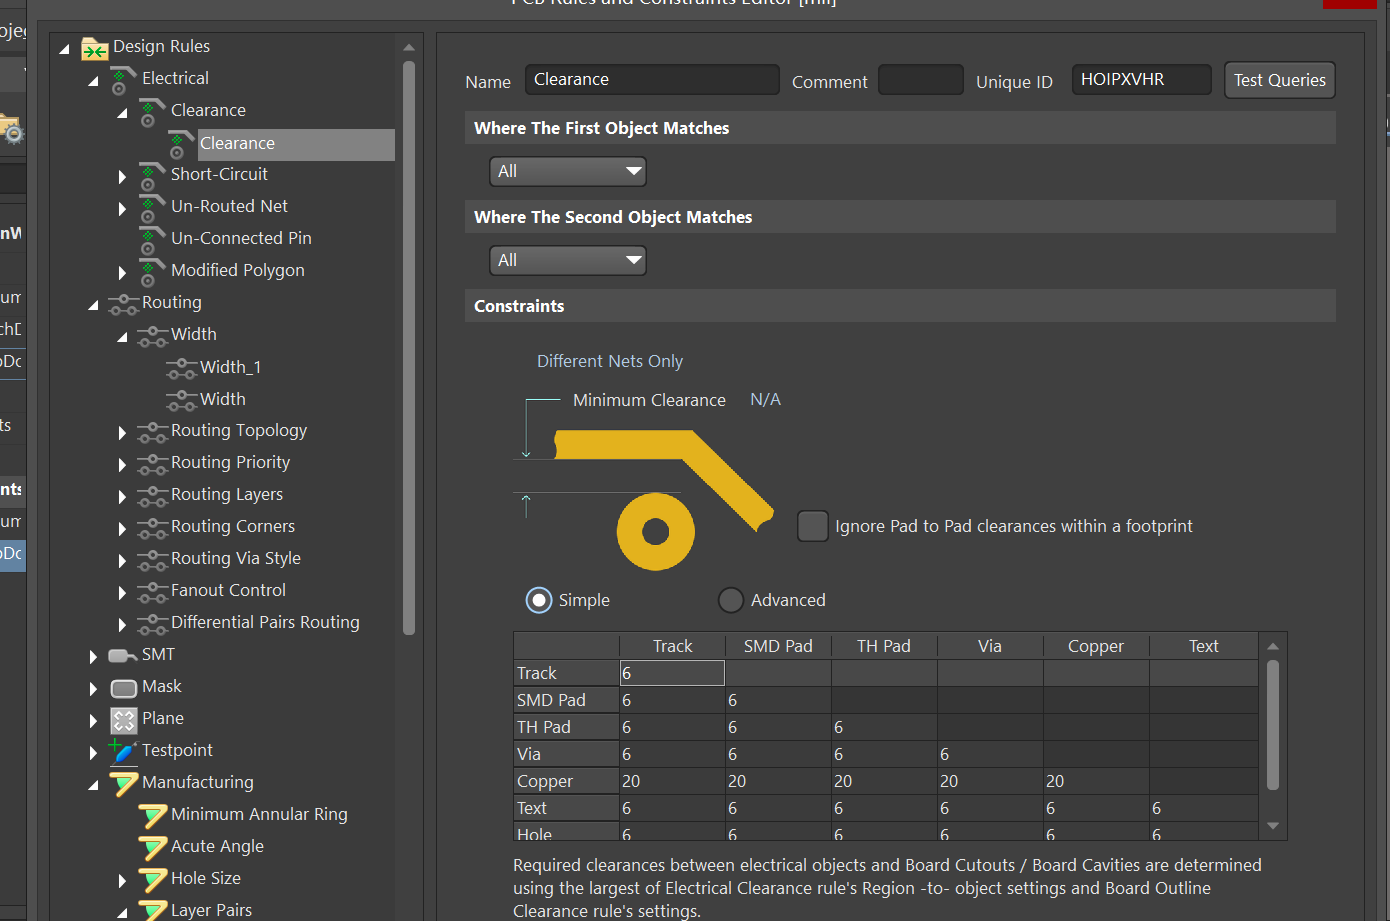Open the second object matches All dropdown

click(x=567, y=260)
